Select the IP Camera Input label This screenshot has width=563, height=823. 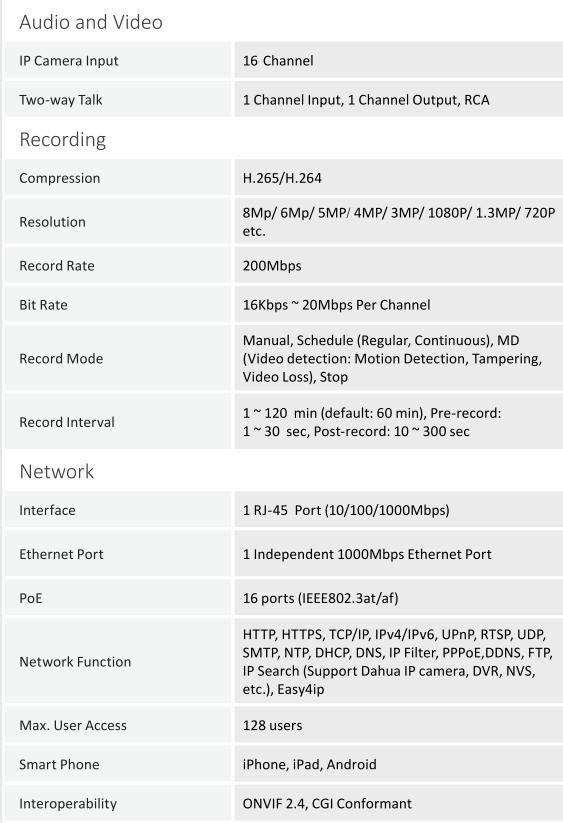point(69,61)
